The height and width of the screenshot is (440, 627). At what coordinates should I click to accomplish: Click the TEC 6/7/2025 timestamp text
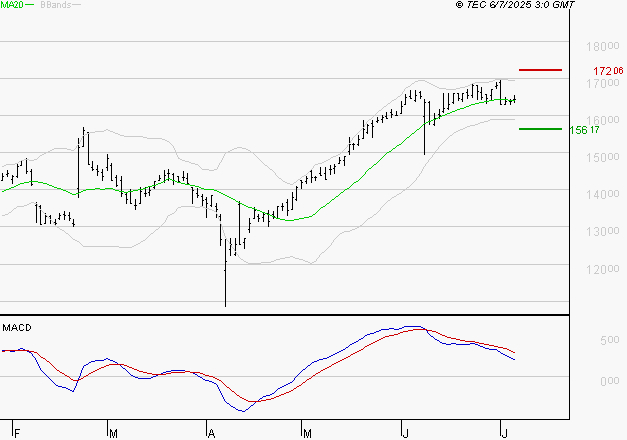(515, 5)
